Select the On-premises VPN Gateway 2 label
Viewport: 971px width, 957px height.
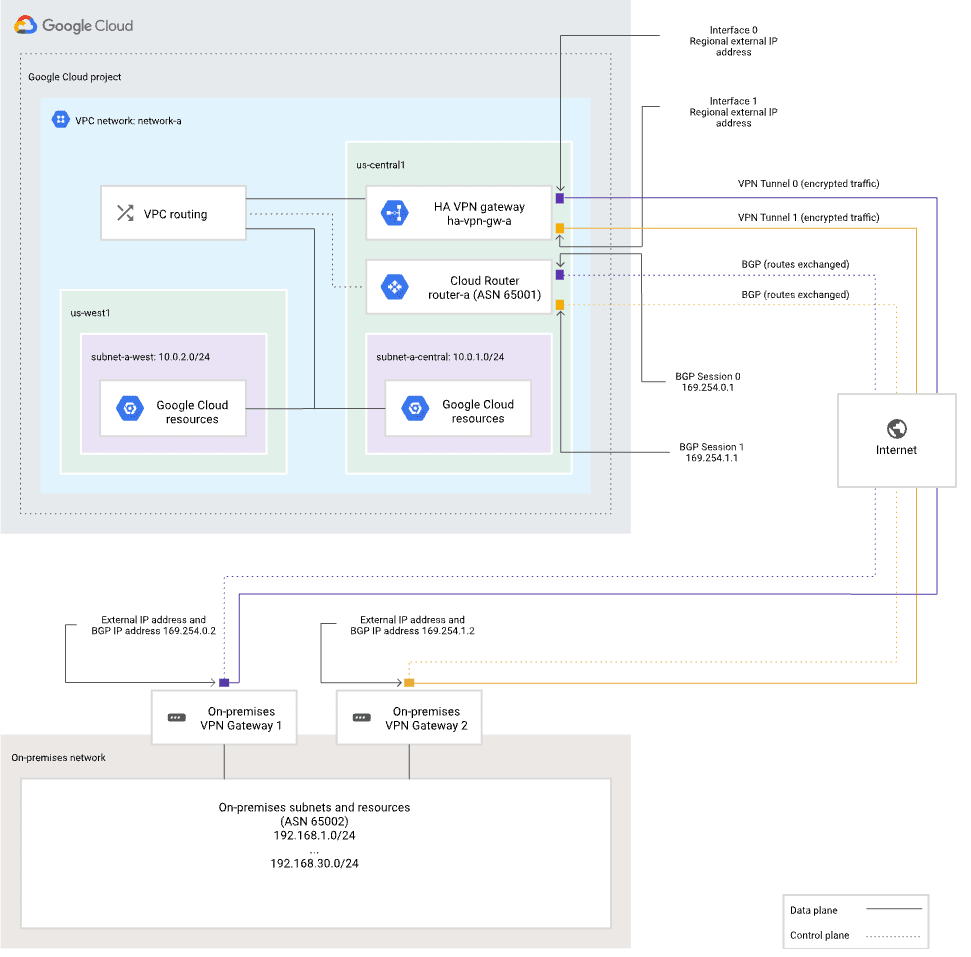point(426,719)
